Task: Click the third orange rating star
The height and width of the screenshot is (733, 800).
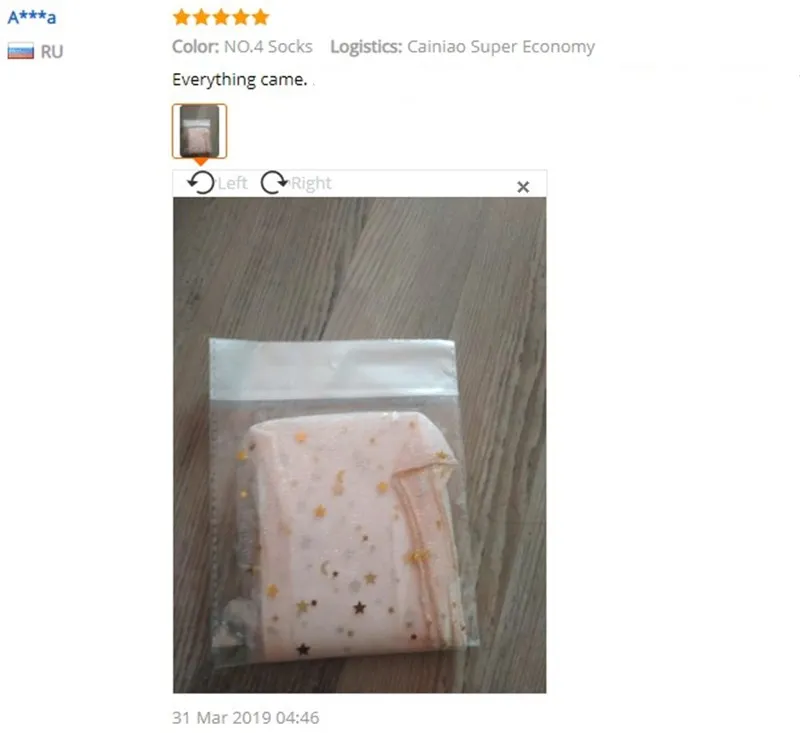Action: point(221,17)
